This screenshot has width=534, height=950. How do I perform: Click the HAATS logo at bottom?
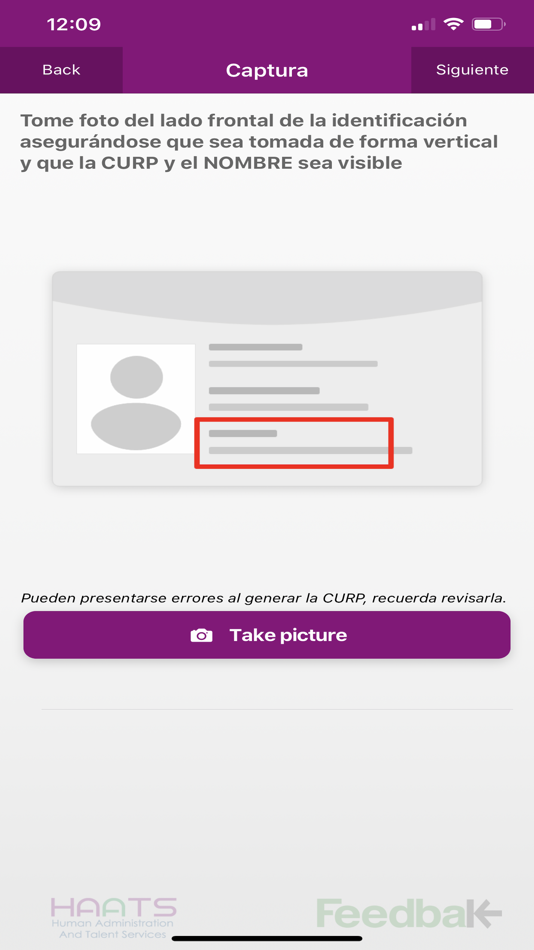point(113,917)
